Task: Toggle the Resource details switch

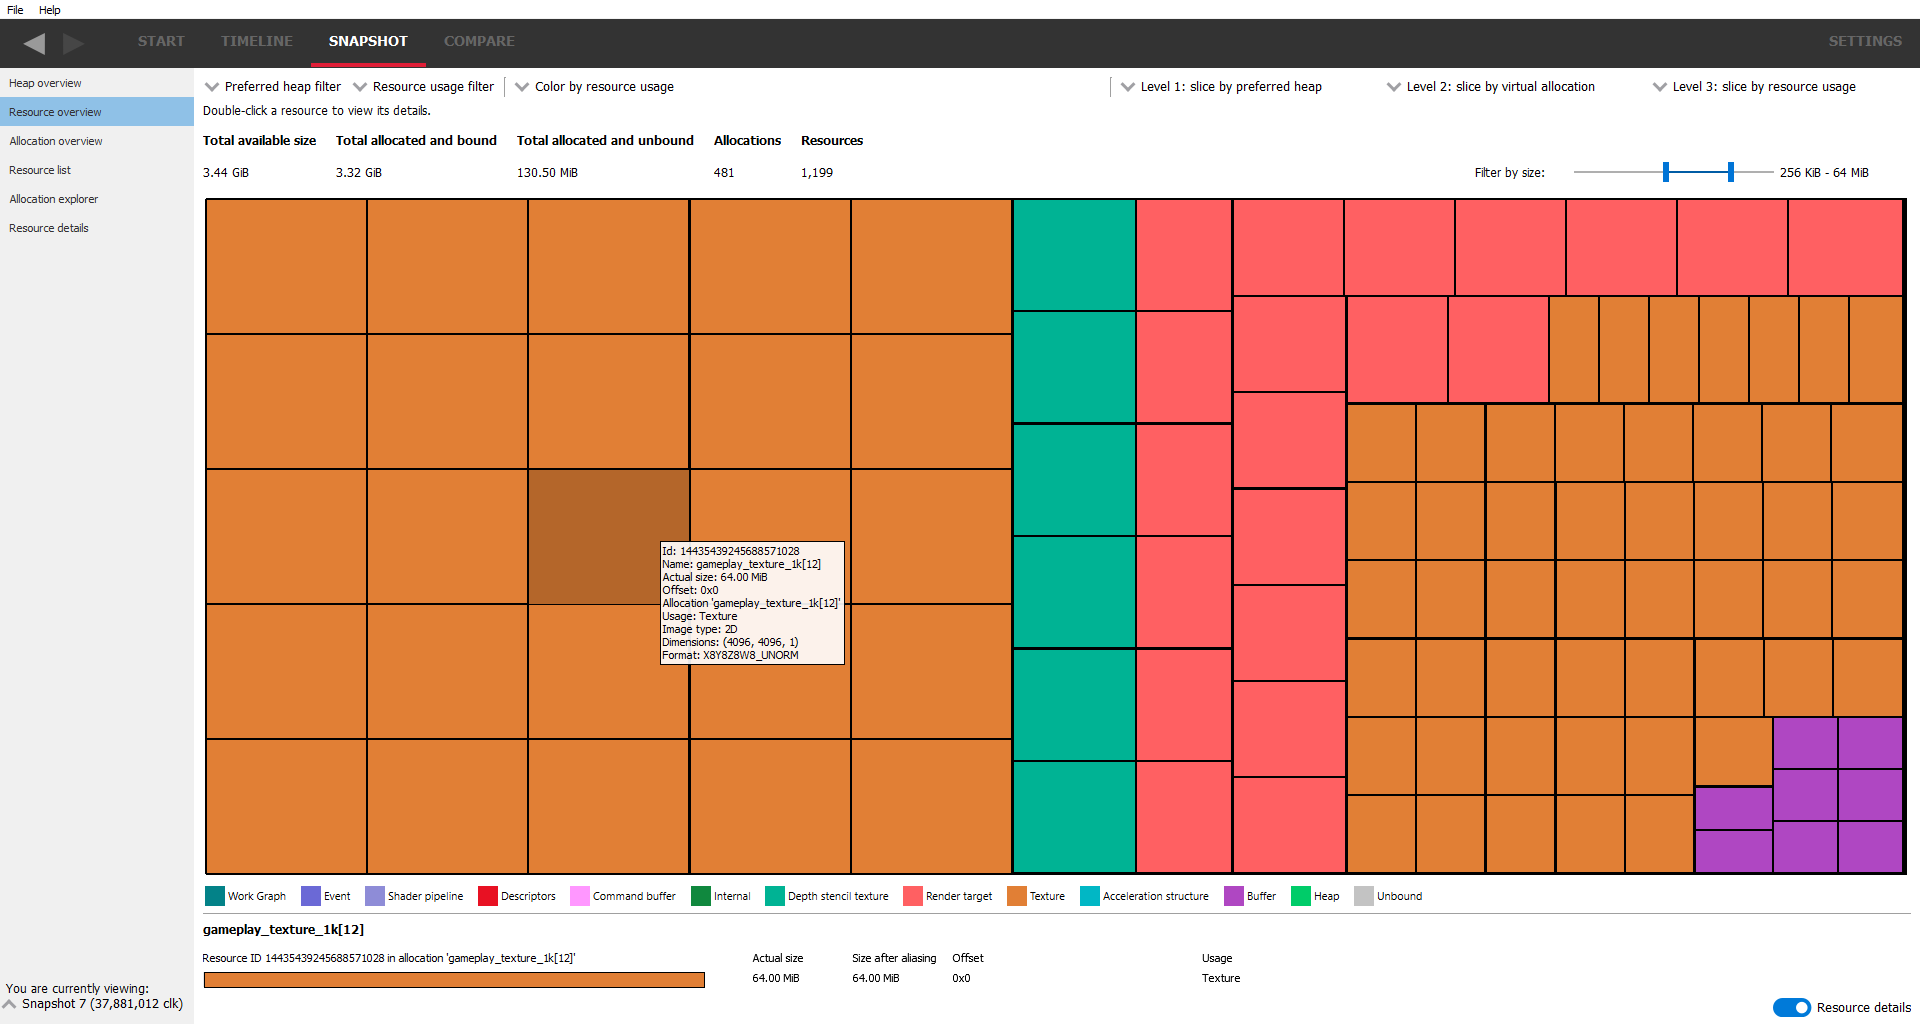Action: pos(1791,1007)
